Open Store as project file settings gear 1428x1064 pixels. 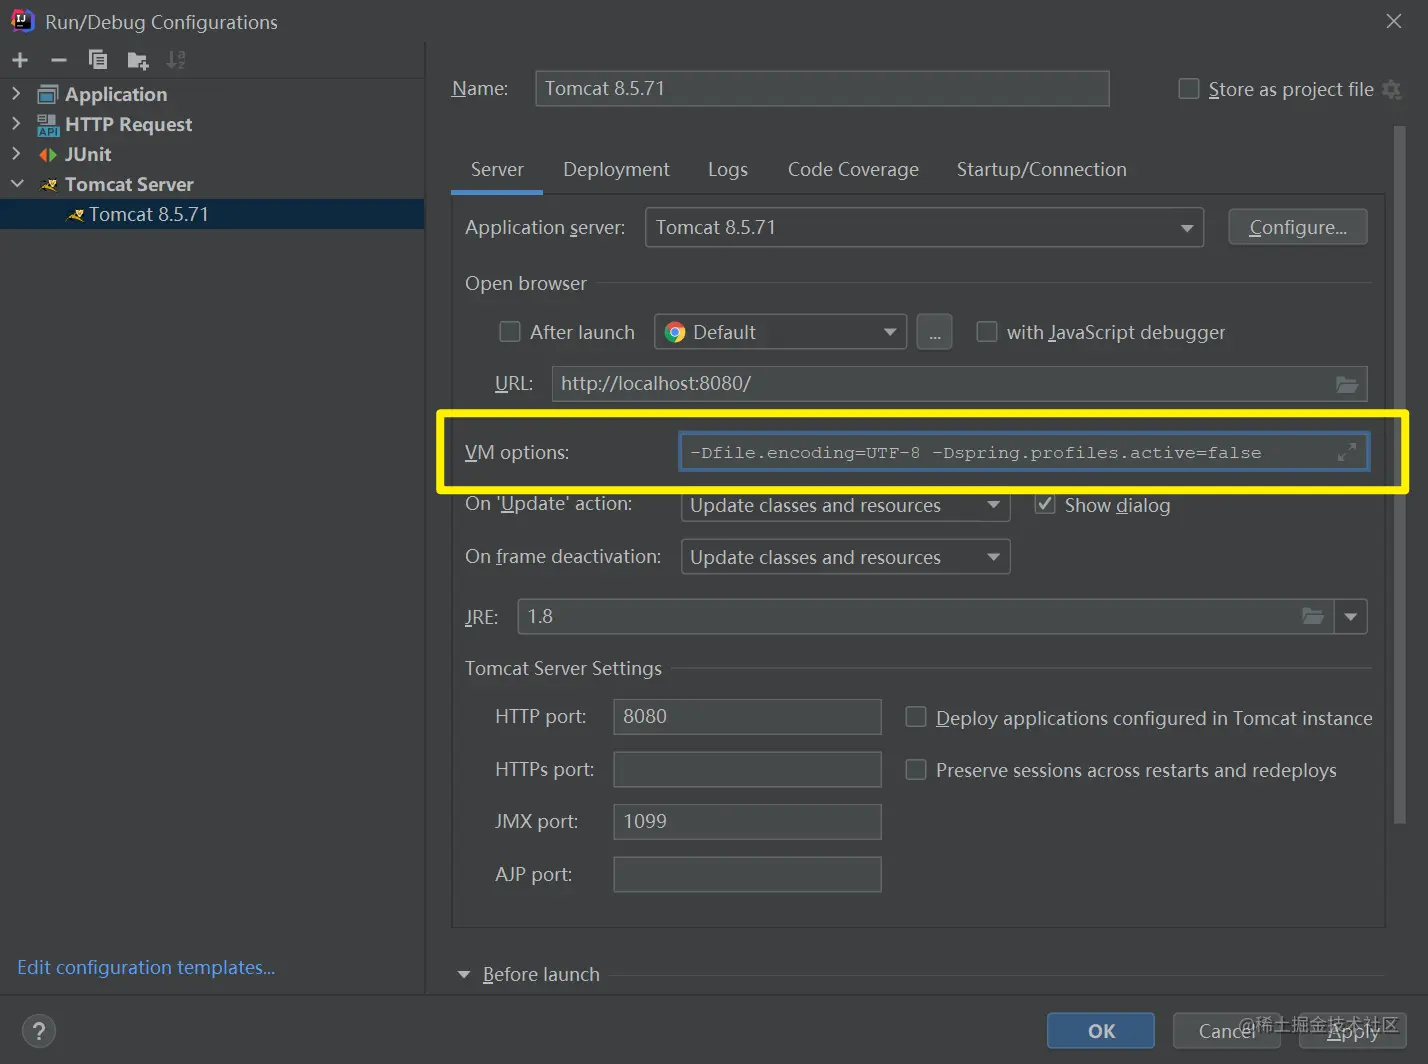(x=1391, y=89)
